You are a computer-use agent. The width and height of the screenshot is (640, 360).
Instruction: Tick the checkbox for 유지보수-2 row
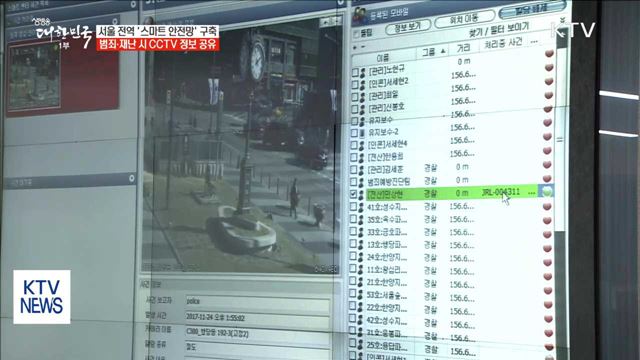[354, 133]
